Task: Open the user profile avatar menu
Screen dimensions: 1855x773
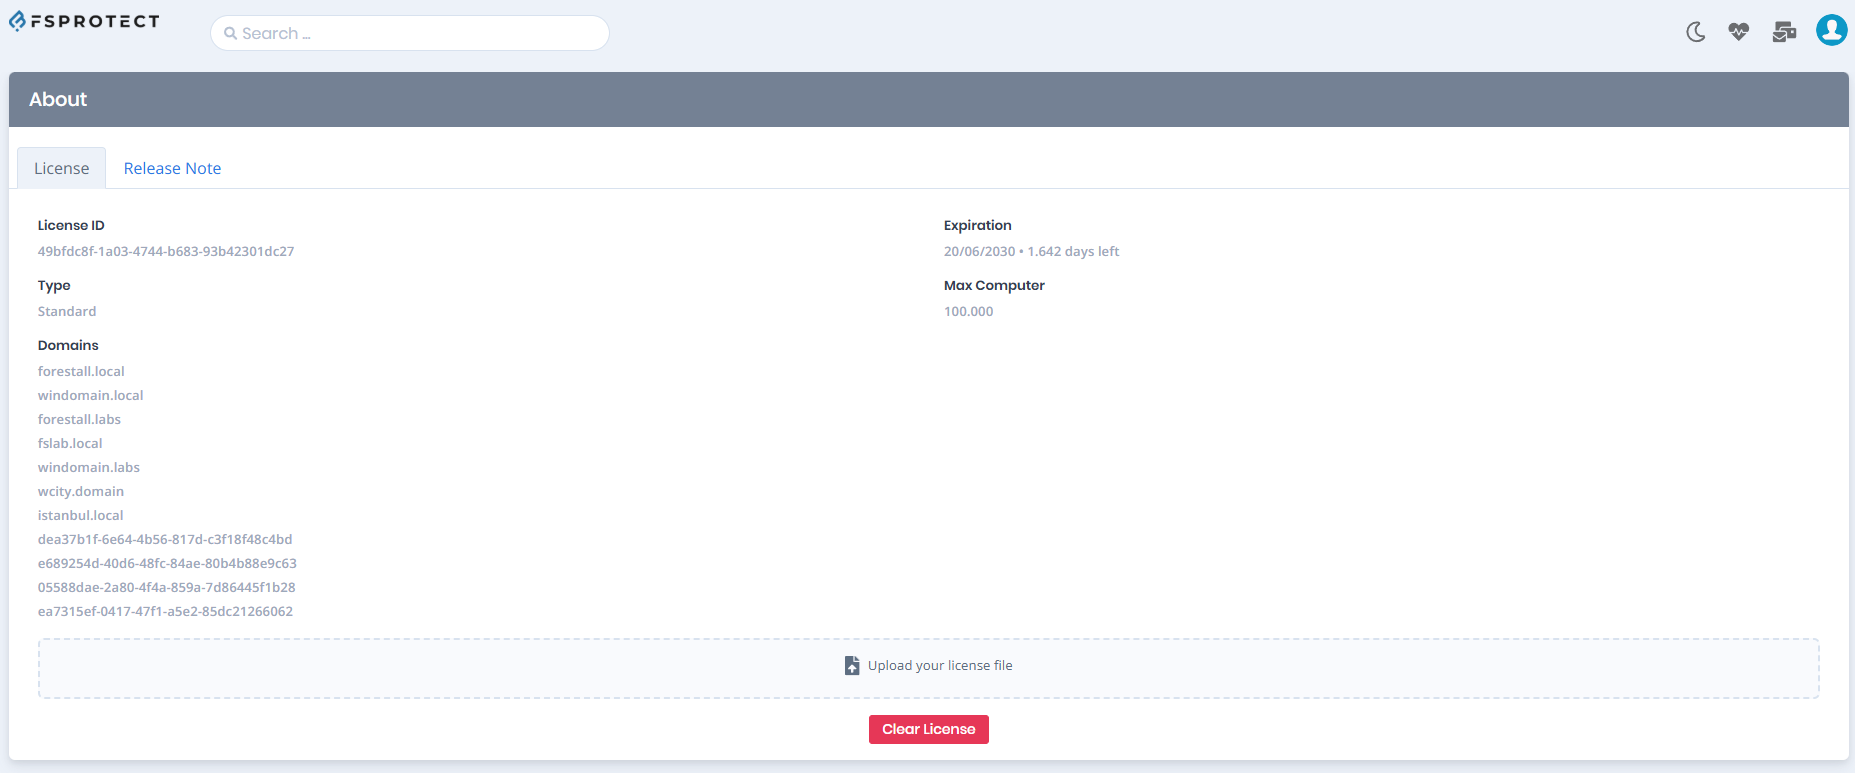Action: [1831, 31]
